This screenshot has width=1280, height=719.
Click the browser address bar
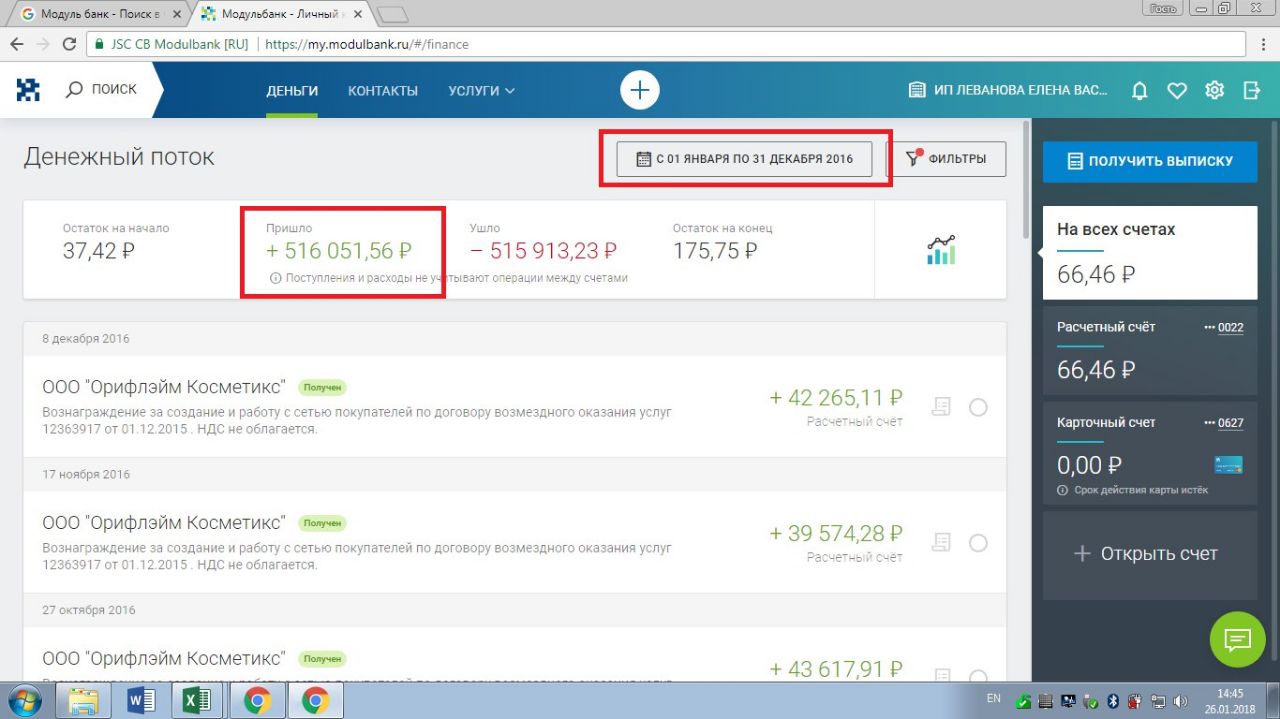[665, 44]
